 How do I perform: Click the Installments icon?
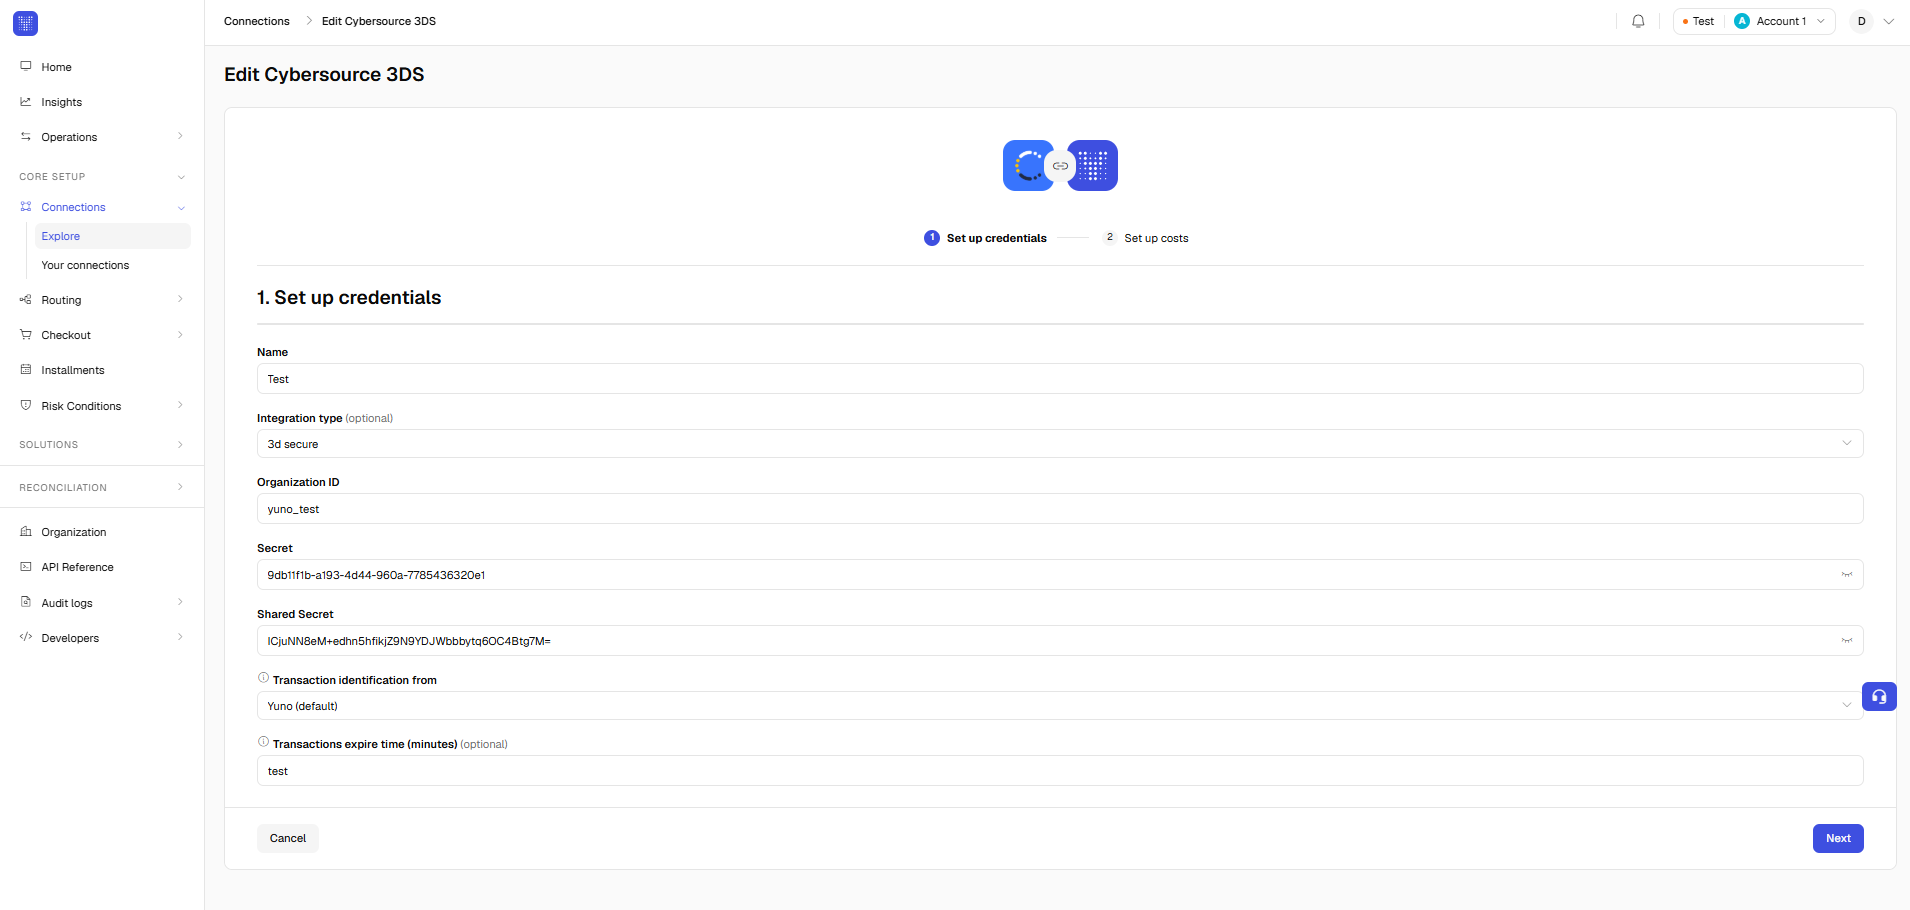click(x=26, y=369)
